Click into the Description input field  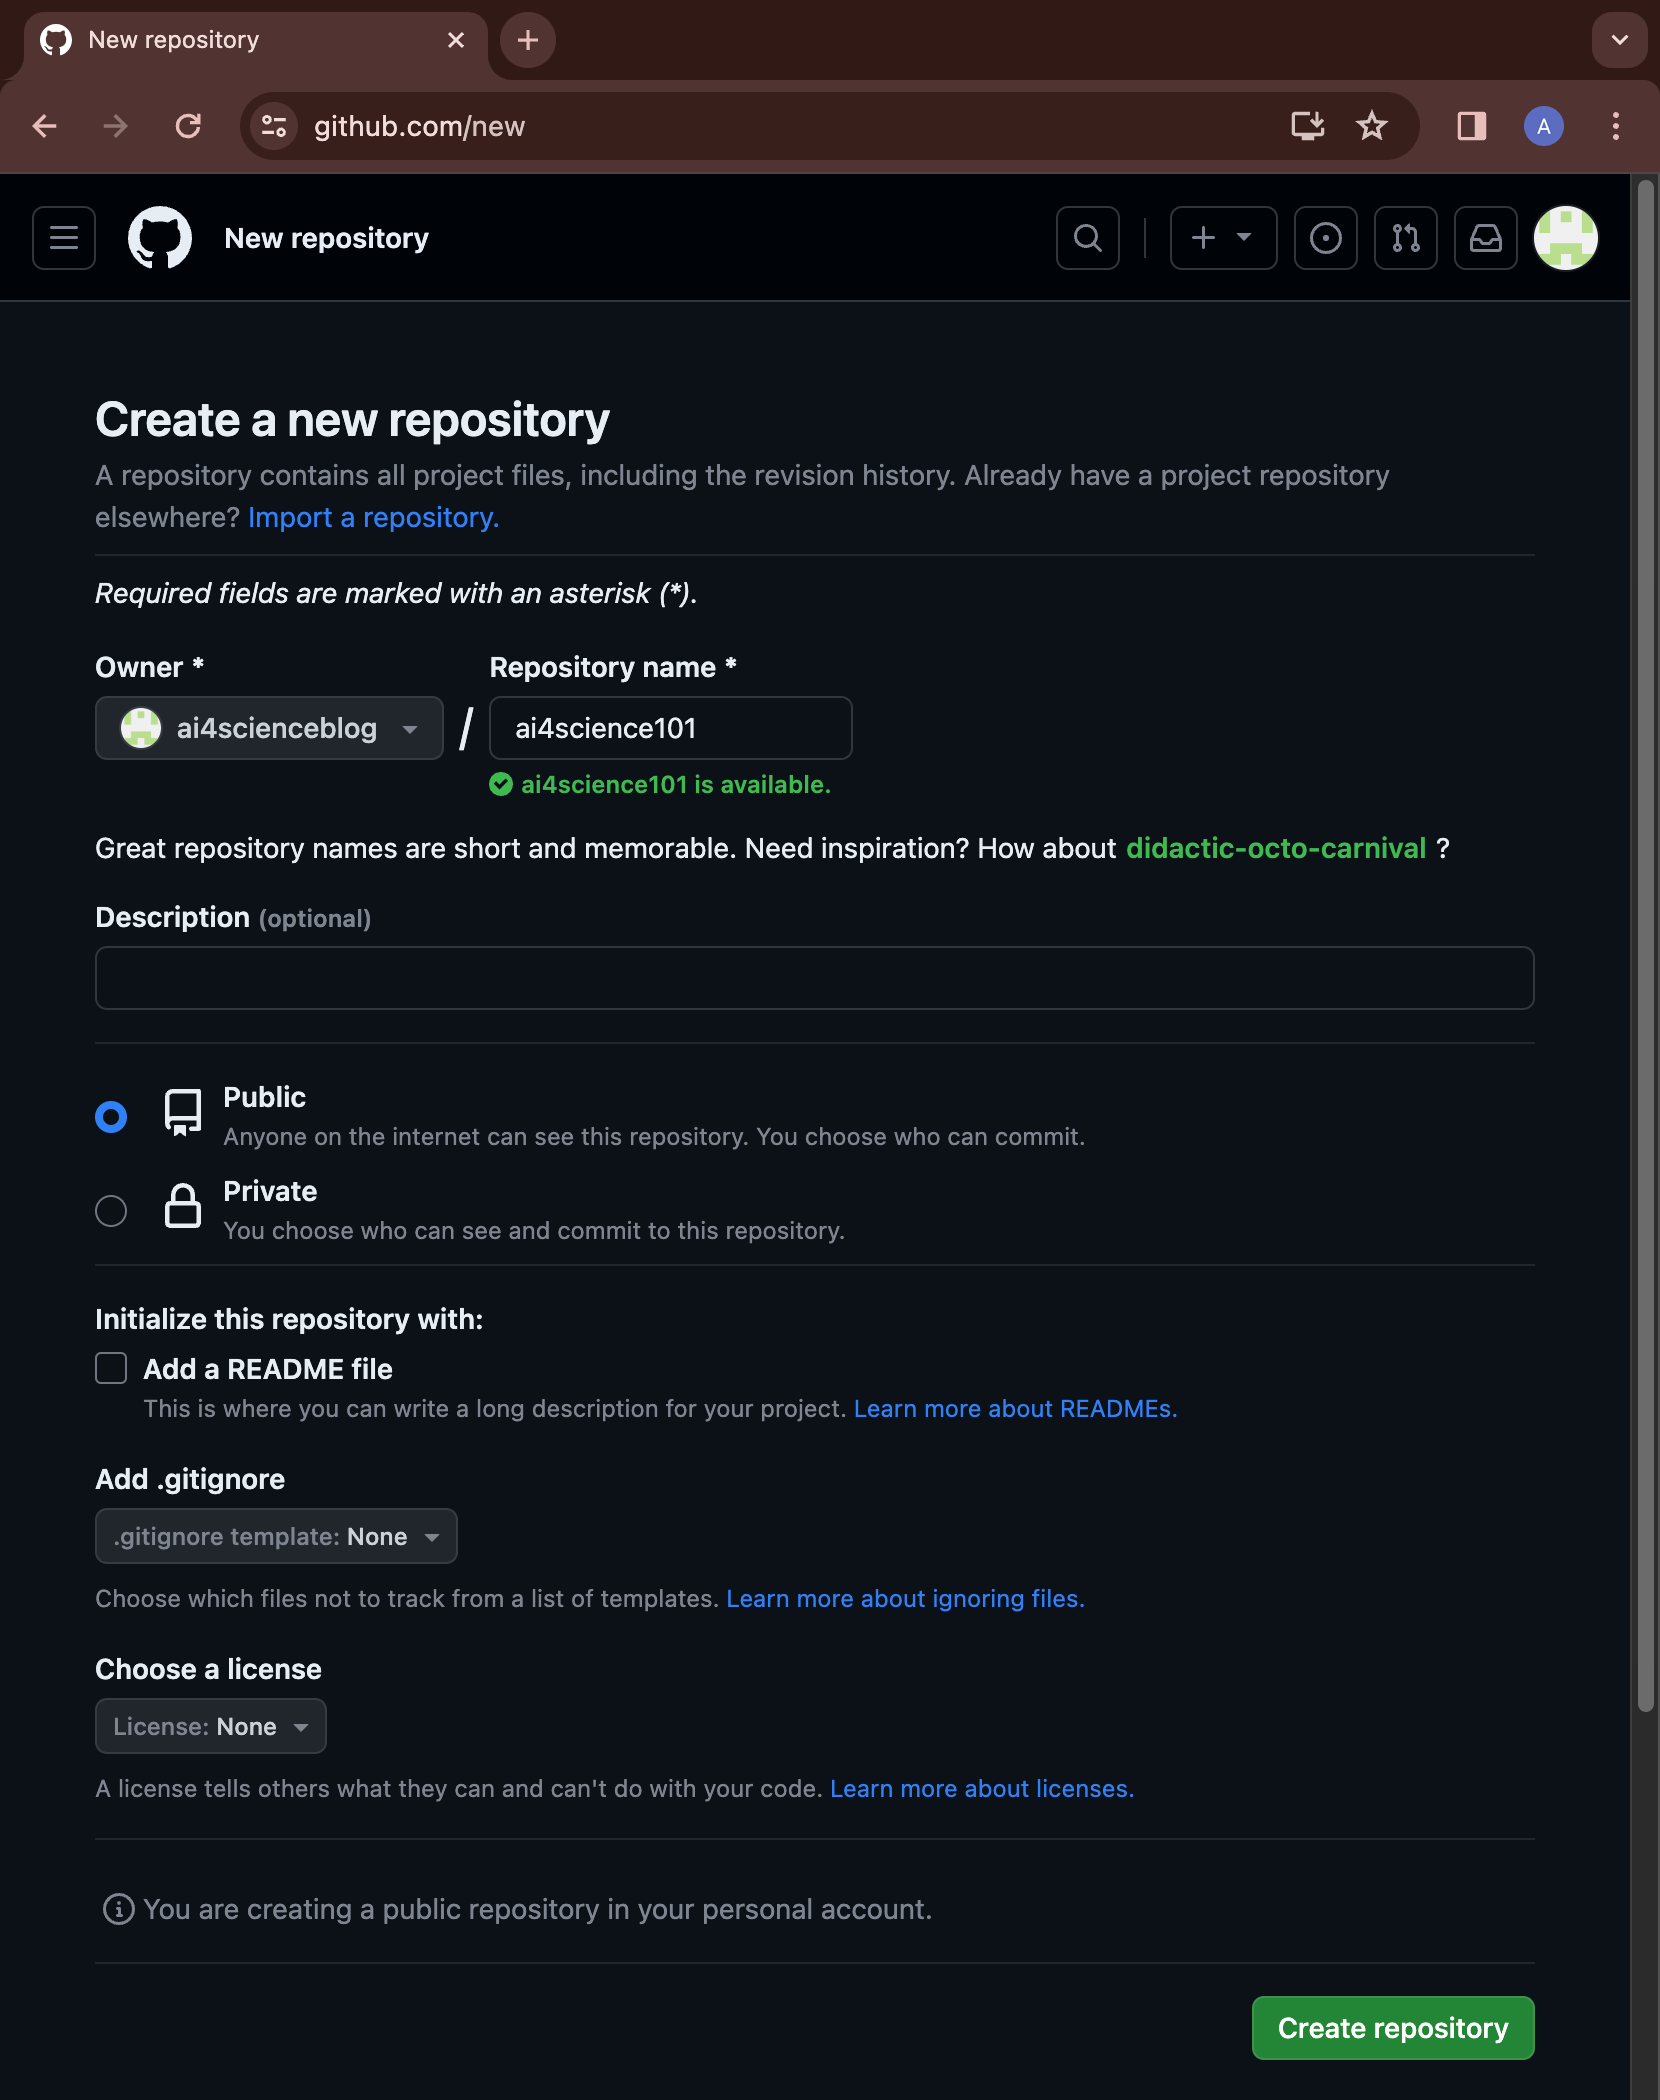click(814, 978)
